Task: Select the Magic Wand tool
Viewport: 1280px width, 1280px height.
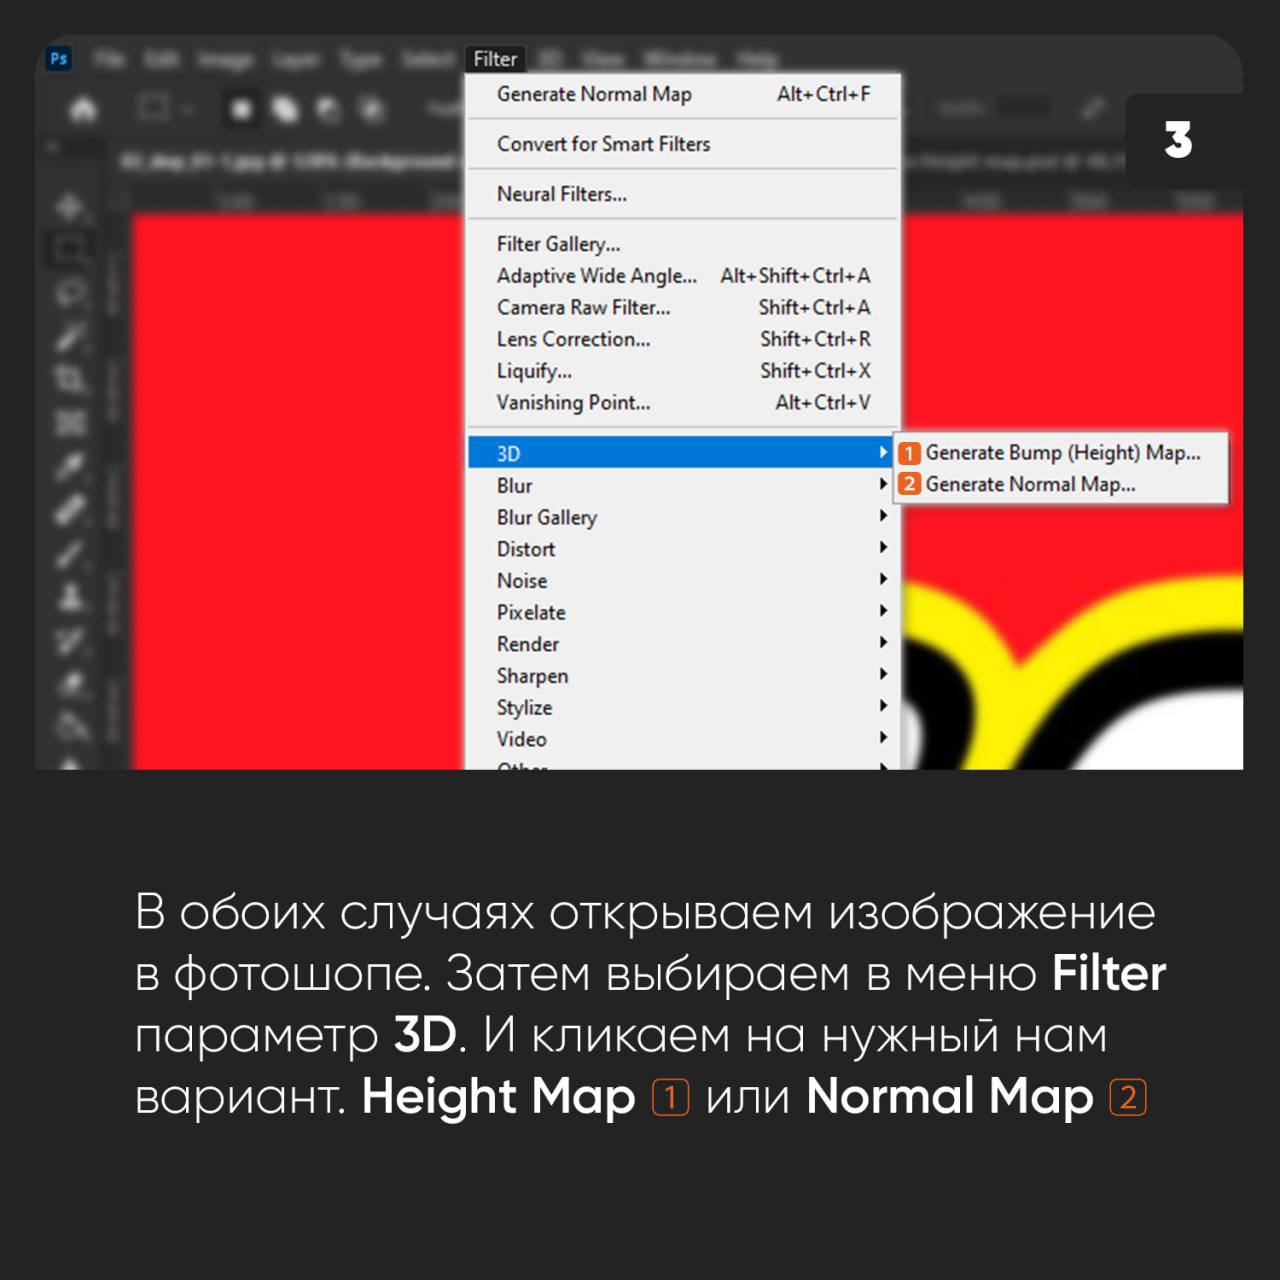Action: pyautogui.click(x=70, y=337)
